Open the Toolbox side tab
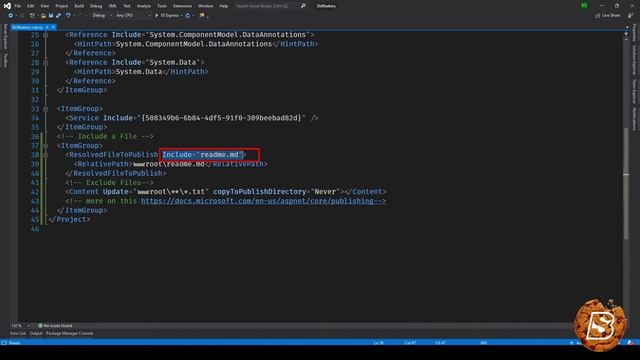Image resolution: width=640 pixels, height=360 pixels. (x=5, y=60)
